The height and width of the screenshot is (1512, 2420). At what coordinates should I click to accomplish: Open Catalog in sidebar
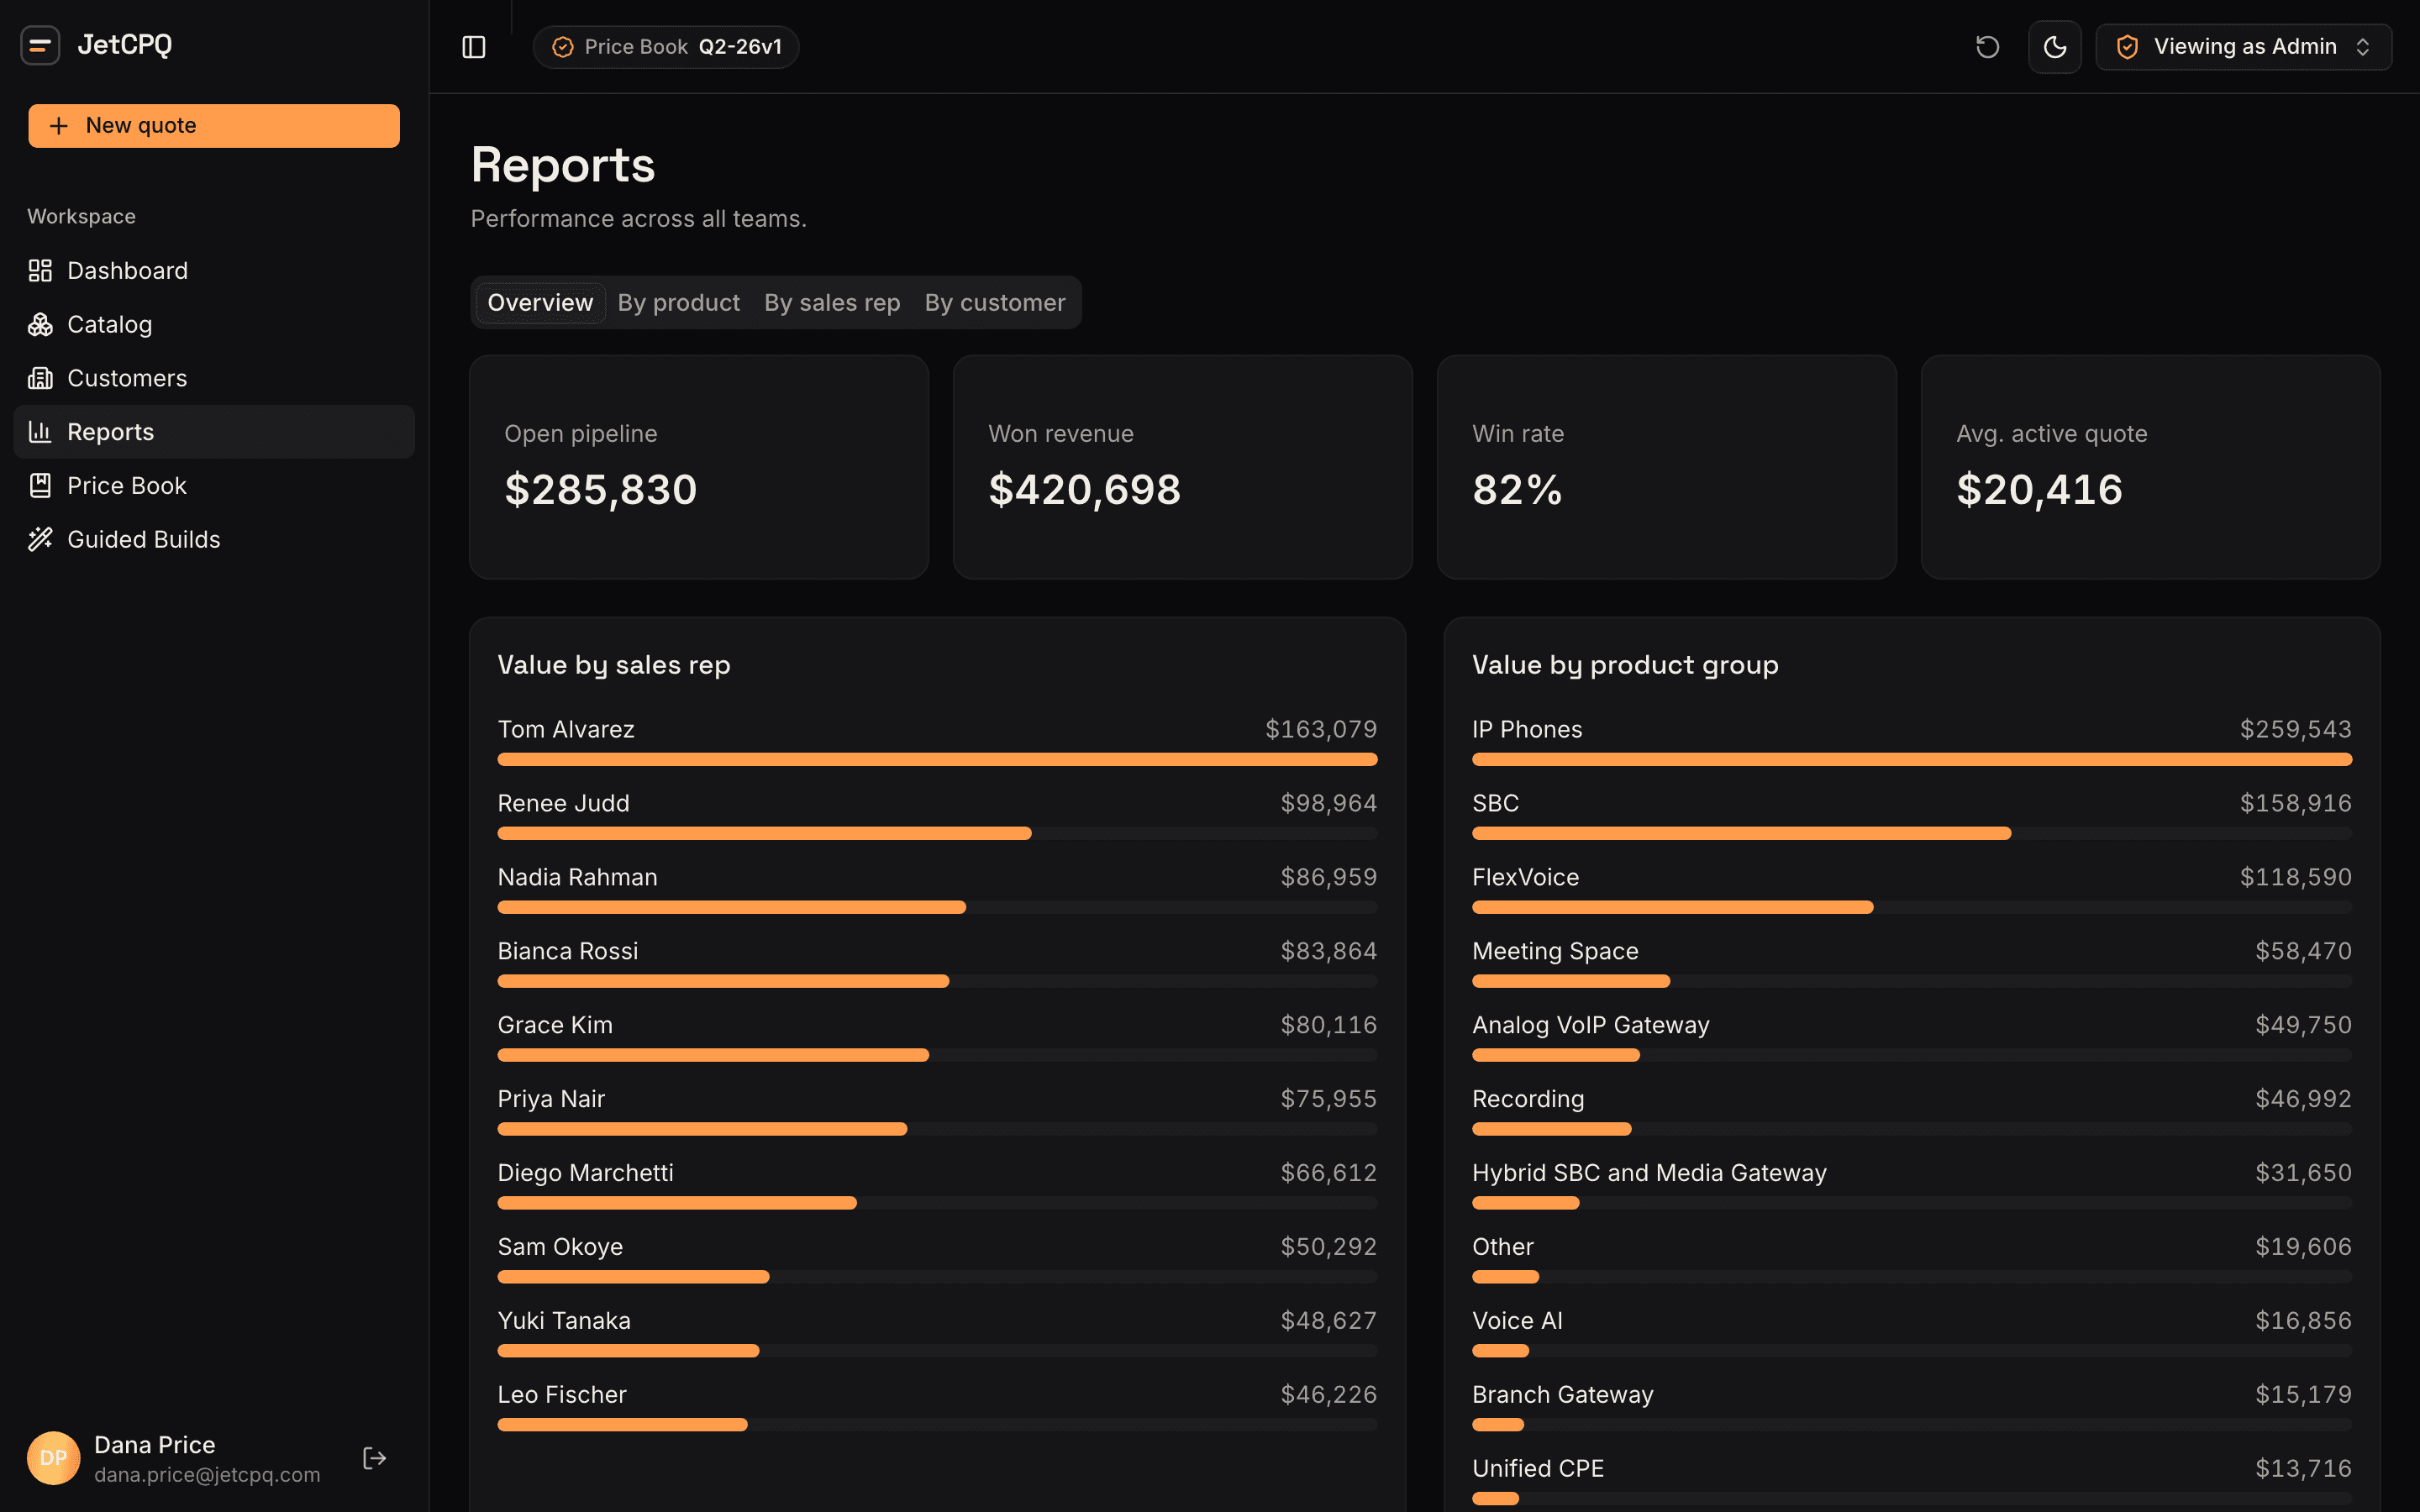[x=214, y=325]
